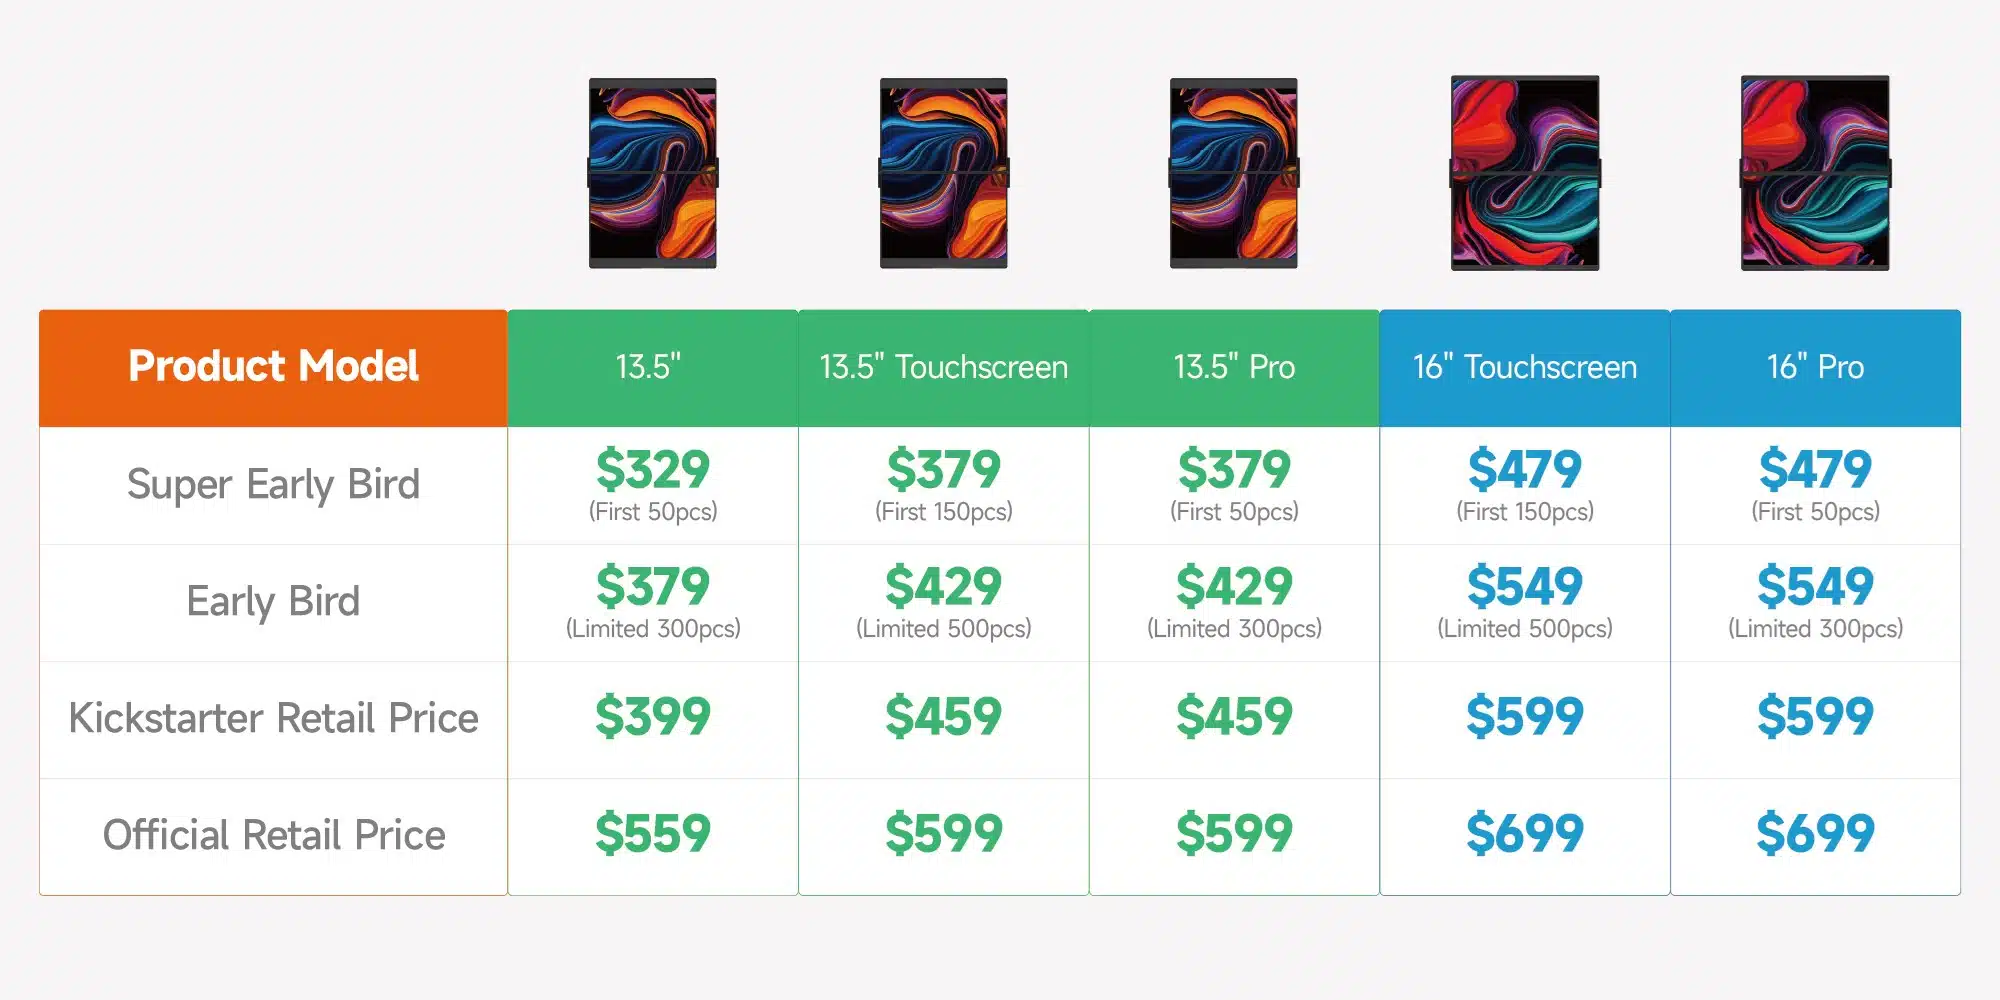Select the 13.5" Touchscreen product image

click(x=944, y=173)
